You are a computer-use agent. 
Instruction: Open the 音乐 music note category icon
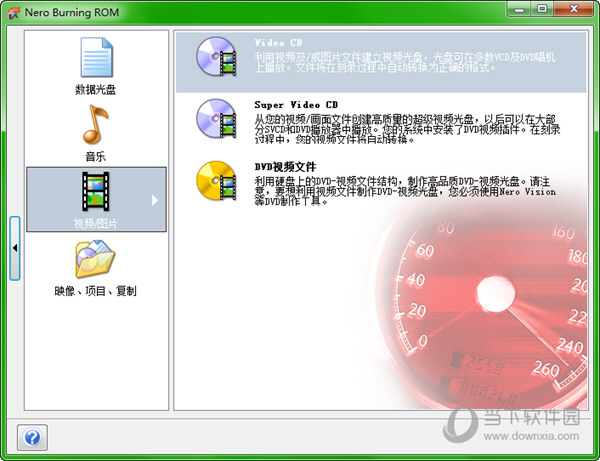(x=96, y=124)
